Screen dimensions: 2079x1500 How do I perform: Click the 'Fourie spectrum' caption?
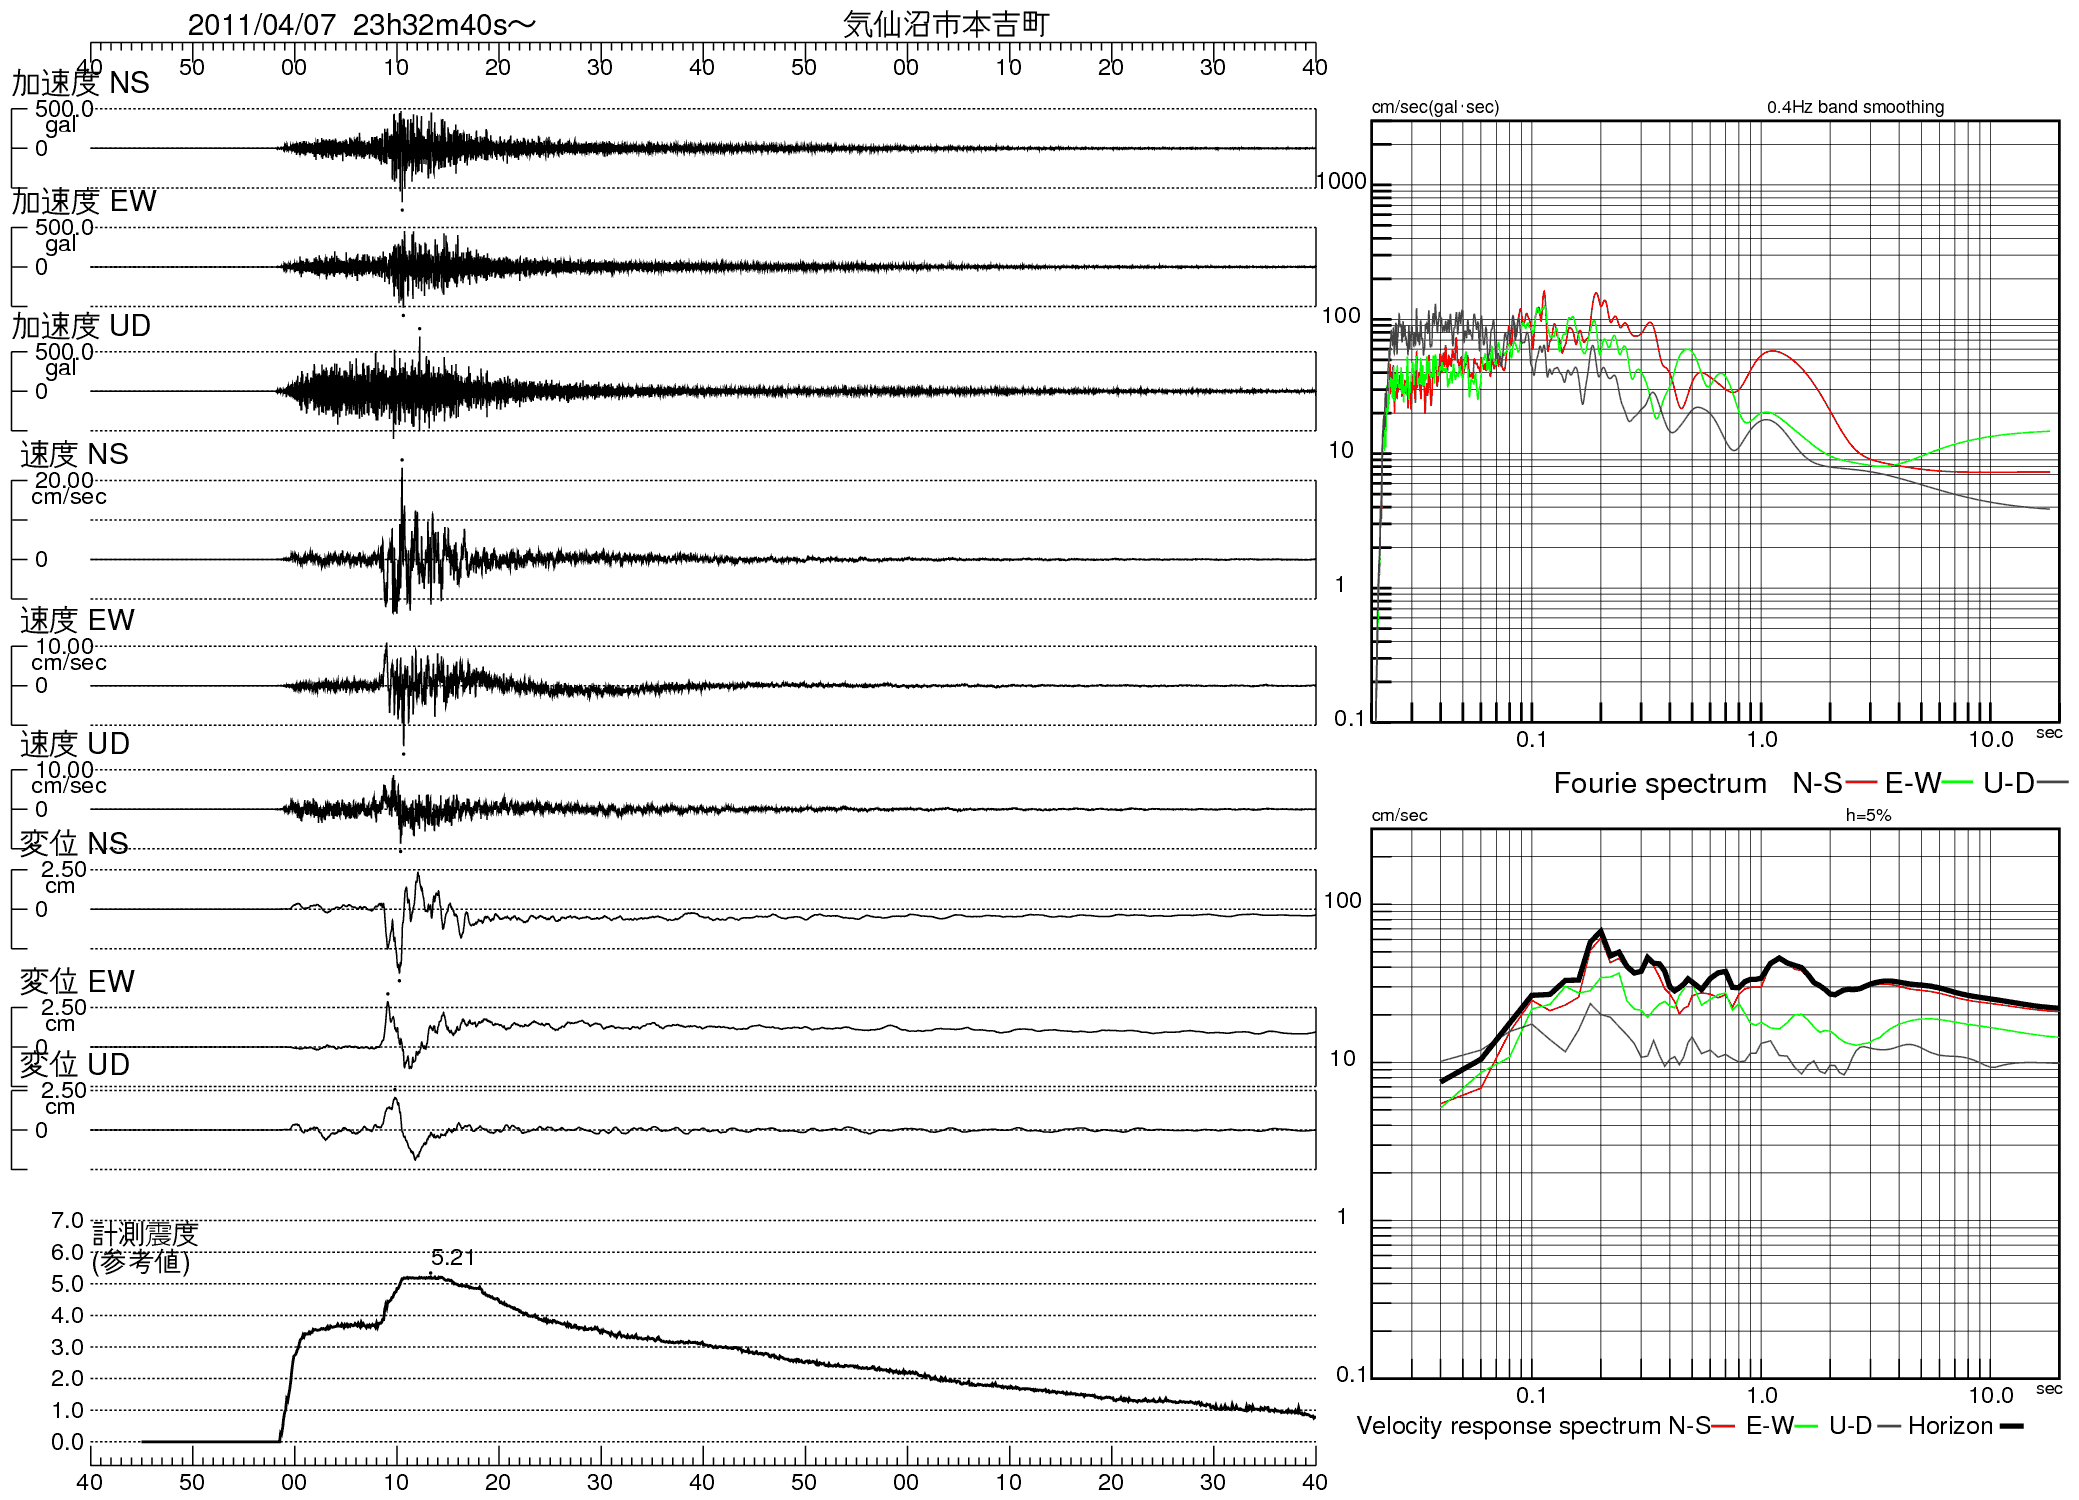(1660, 783)
